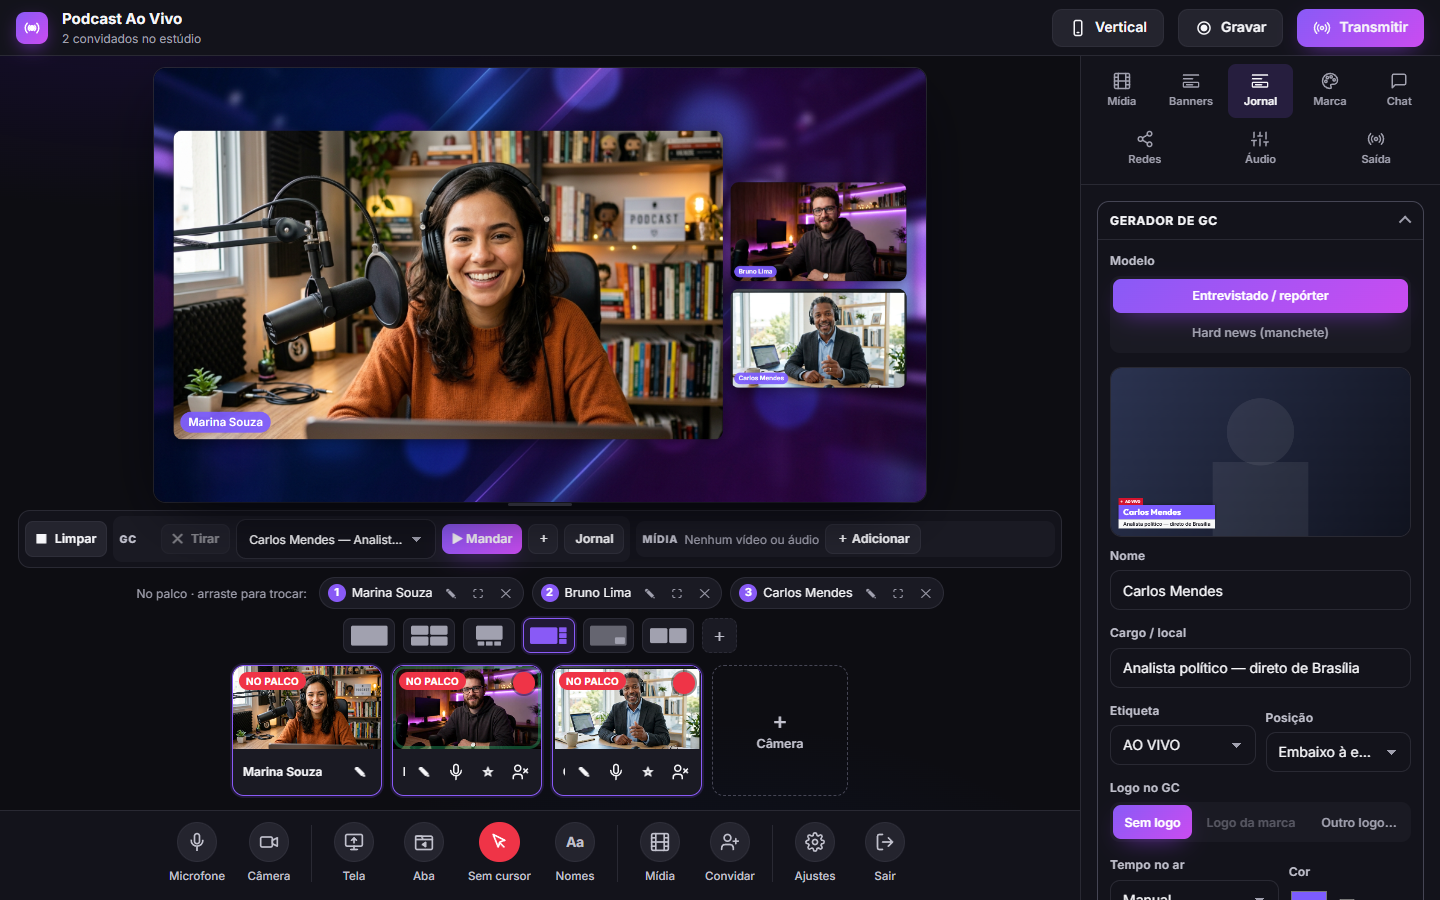The width and height of the screenshot is (1440, 900).
Task: Toggle the Câmera icon in the bottom toolbar
Action: (x=269, y=842)
